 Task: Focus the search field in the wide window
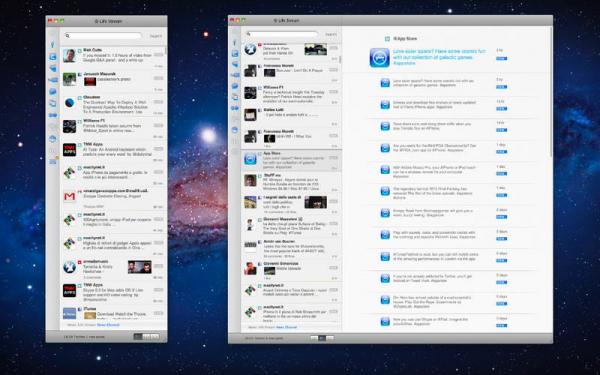point(282,34)
